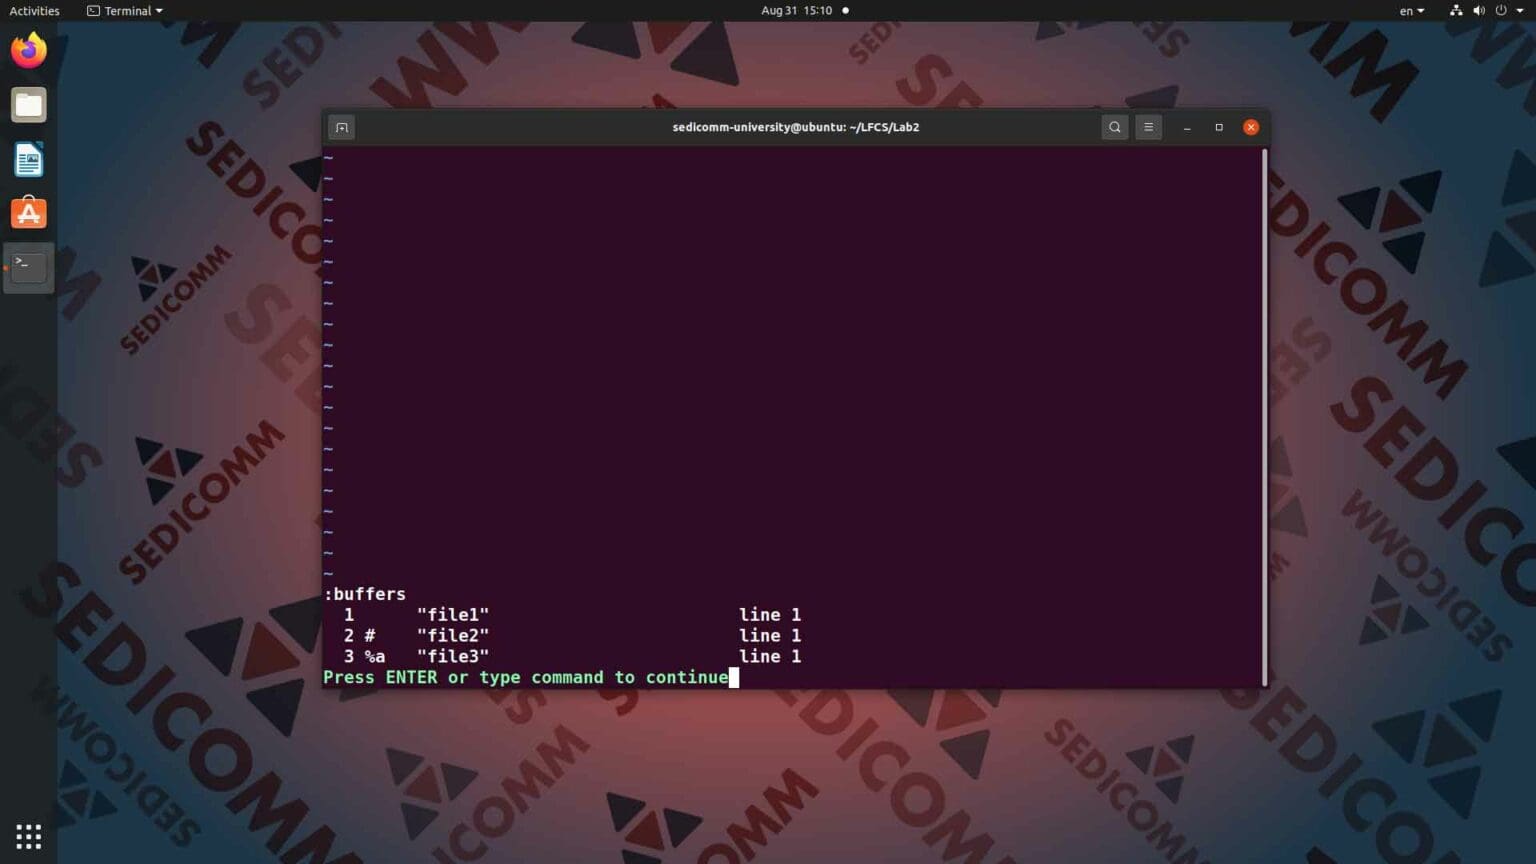
Task: Open Firefox from the dock
Action: pos(28,50)
